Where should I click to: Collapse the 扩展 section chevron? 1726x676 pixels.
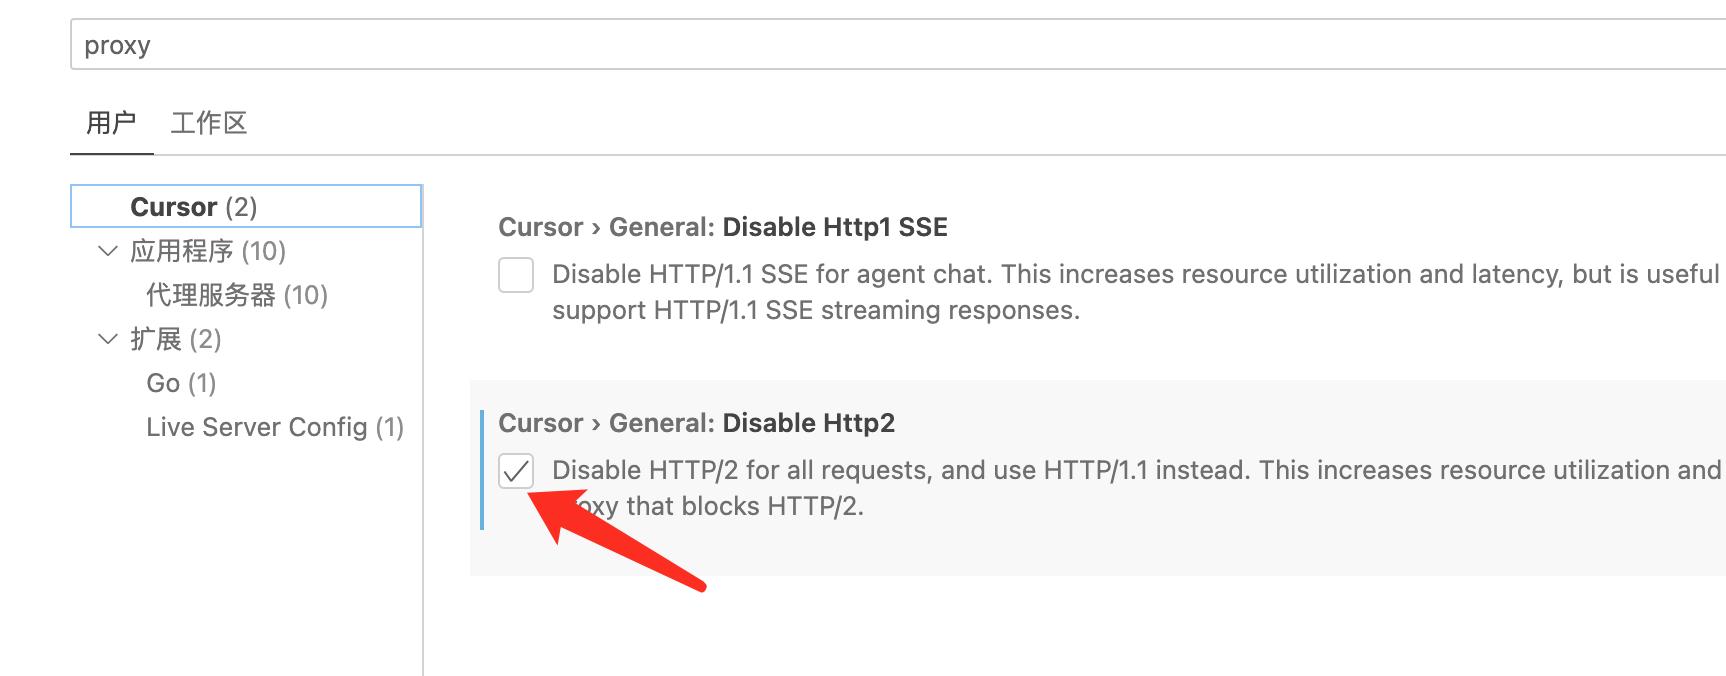(108, 339)
